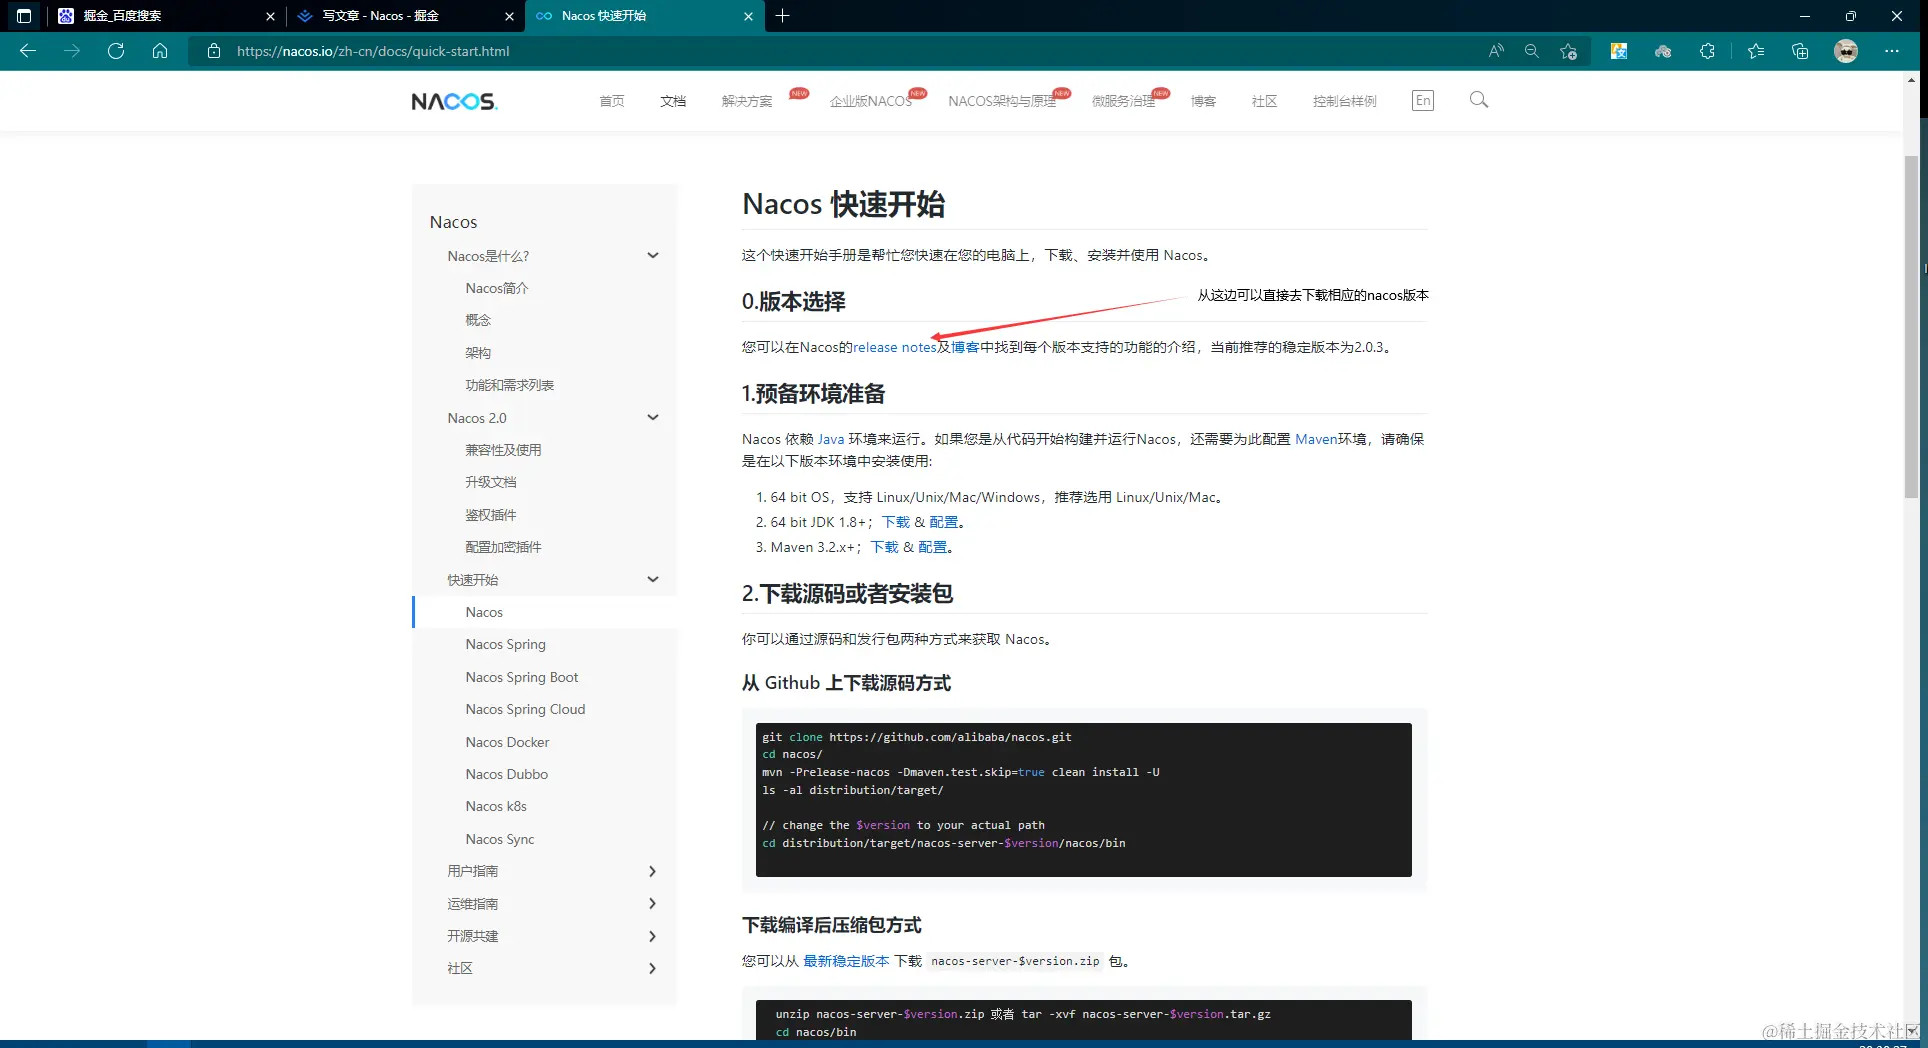The image size is (1928, 1048).
Task: Collapse the 快速开始 sidebar section
Action: point(653,580)
